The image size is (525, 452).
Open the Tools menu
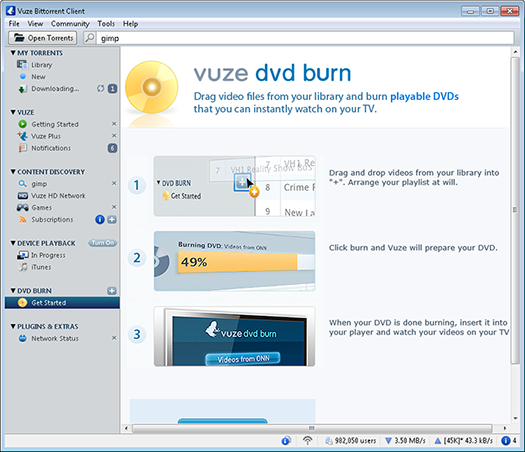(106, 24)
